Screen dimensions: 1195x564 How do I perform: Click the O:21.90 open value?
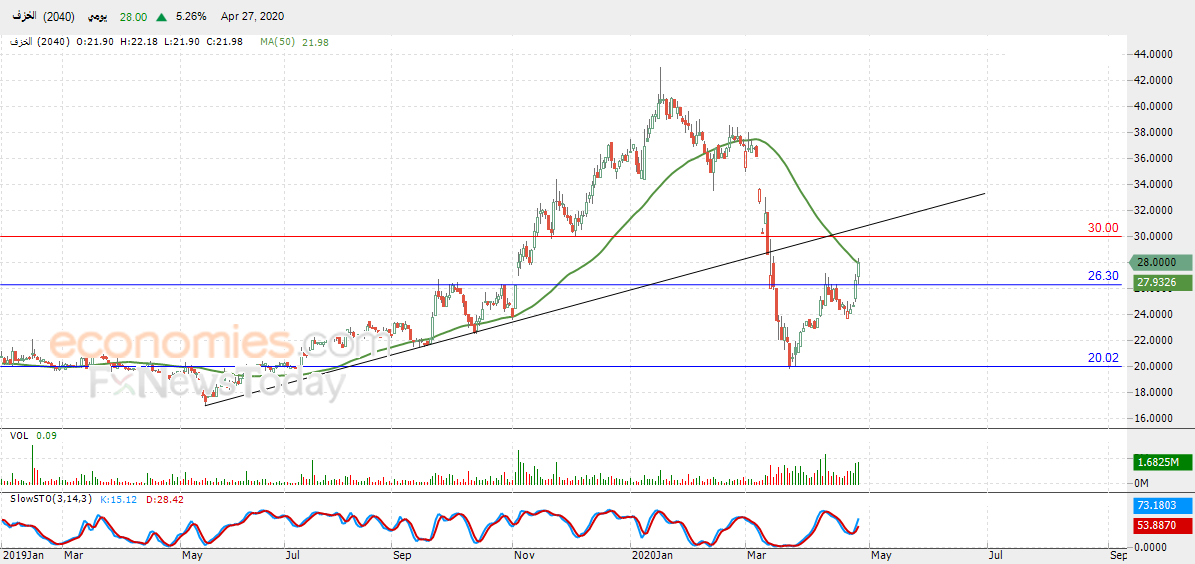tap(97, 42)
